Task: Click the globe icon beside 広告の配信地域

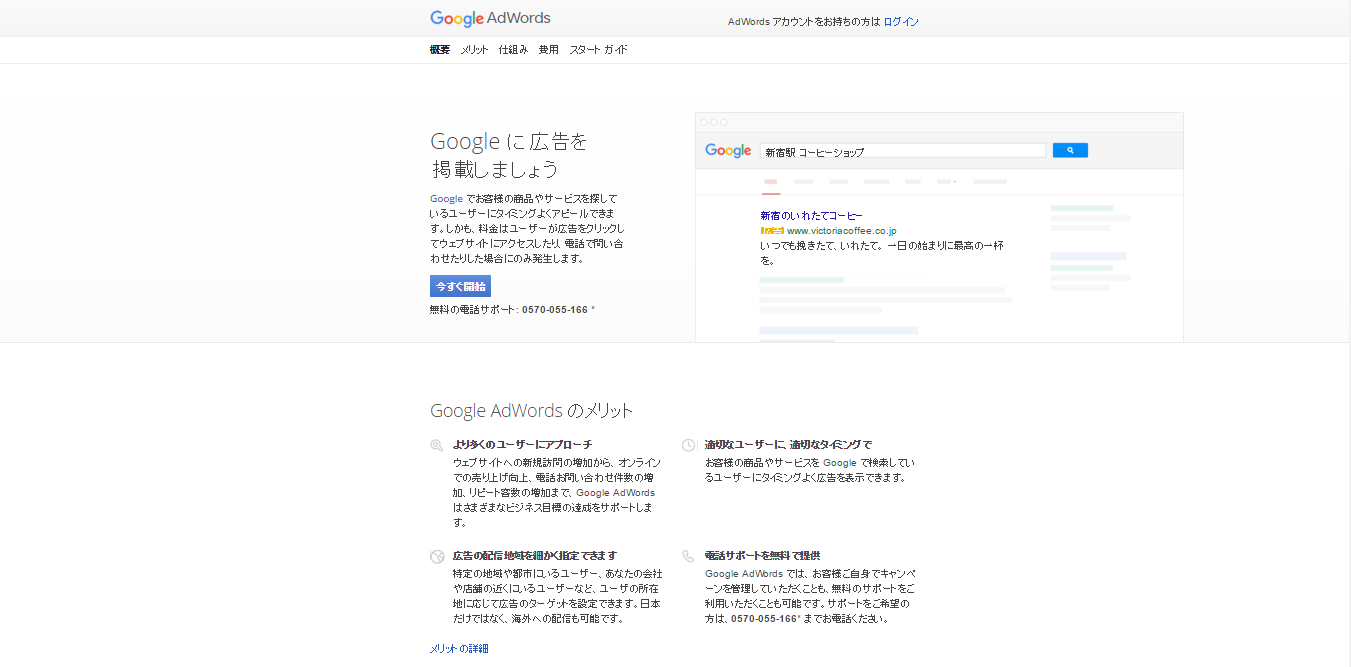Action: click(x=437, y=556)
